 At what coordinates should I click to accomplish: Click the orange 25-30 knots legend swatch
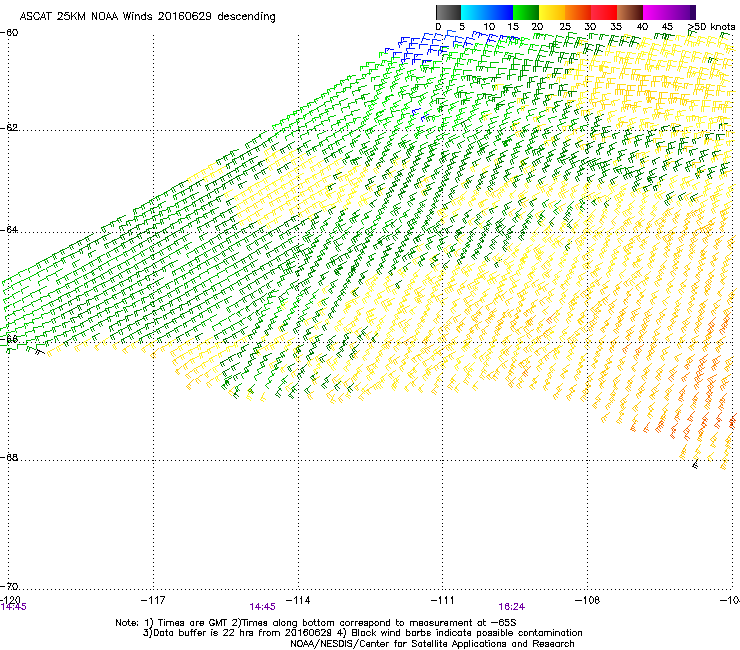pyautogui.click(x=578, y=12)
